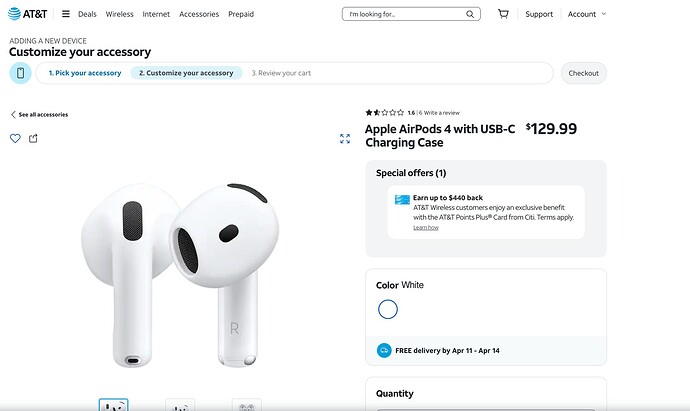This screenshot has height=411, width=690.
Task: Click the Checkout button
Action: click(583, 73)
